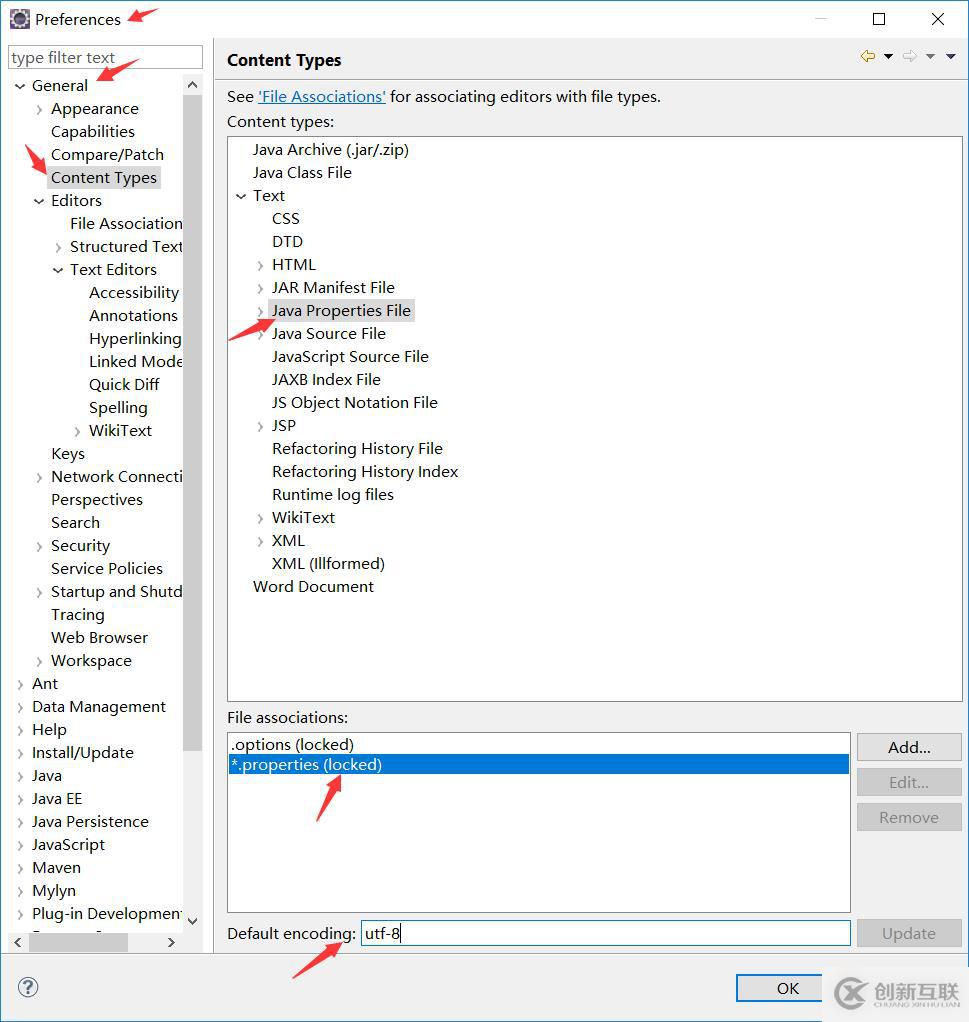Select File Associations tree item

(x=126, y=224)
